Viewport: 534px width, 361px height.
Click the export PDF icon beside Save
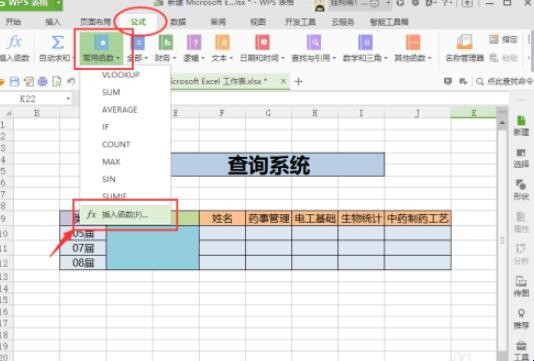point(29,81)
